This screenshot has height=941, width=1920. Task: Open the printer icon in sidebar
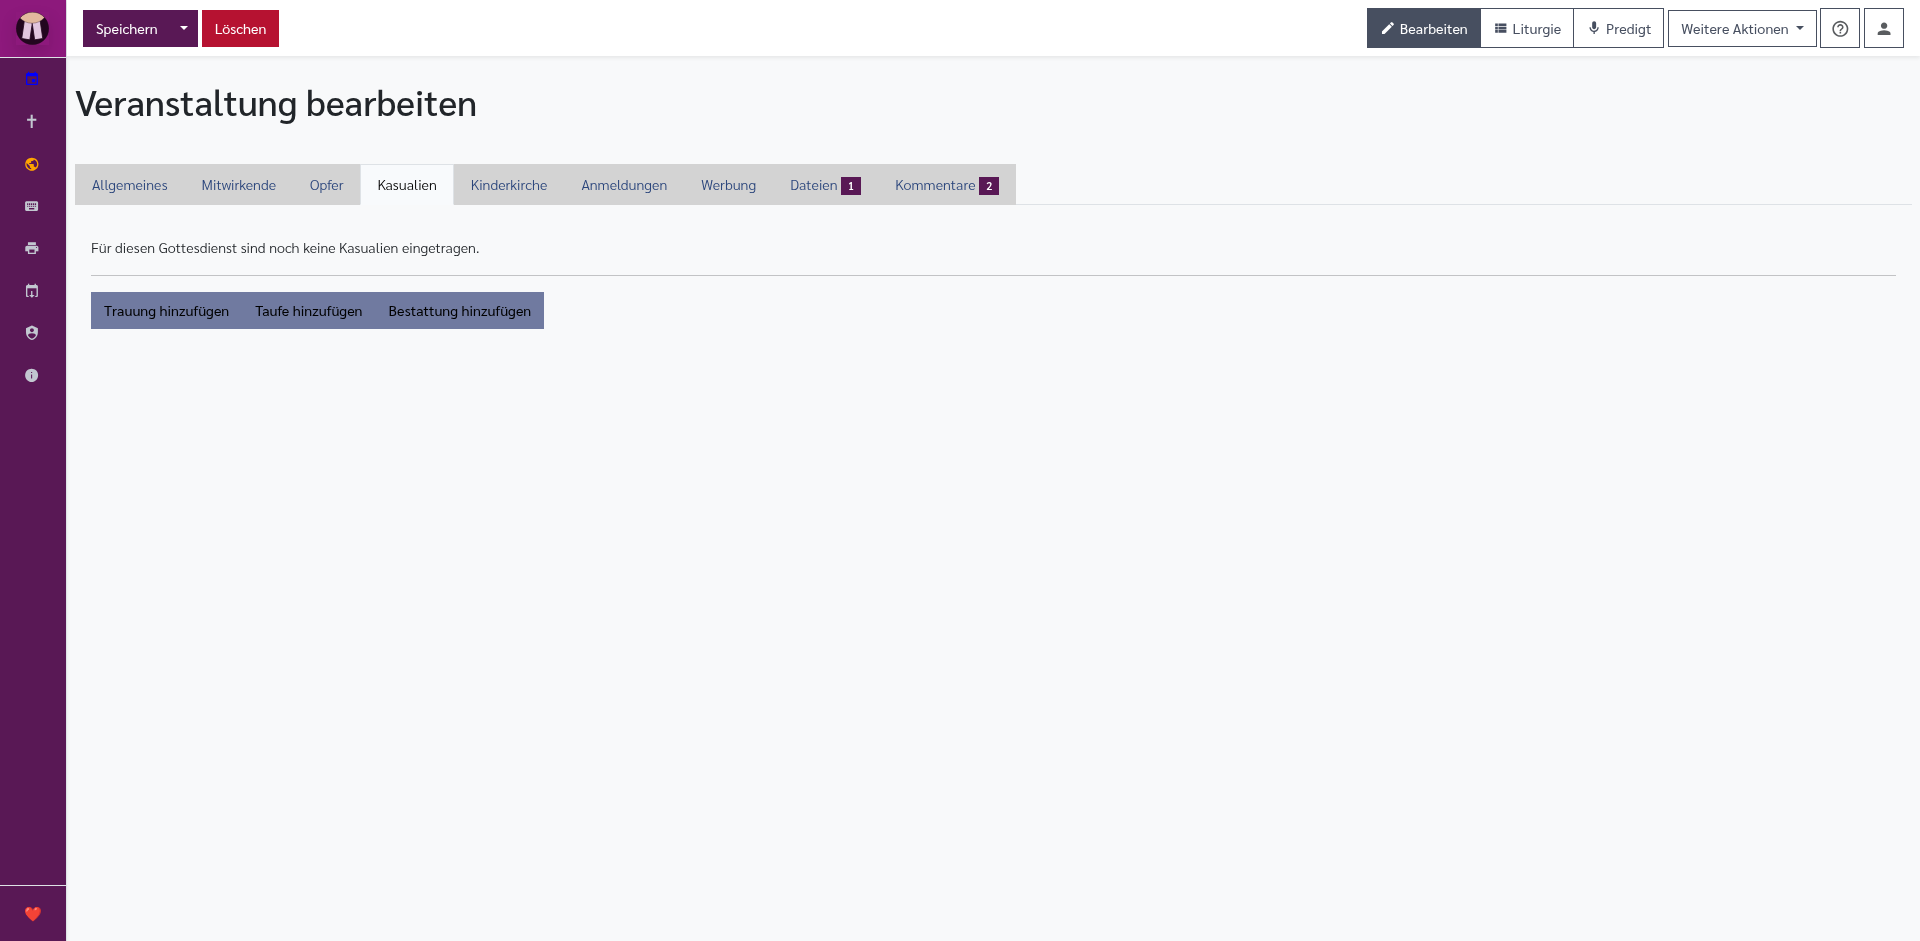point(32,248)
